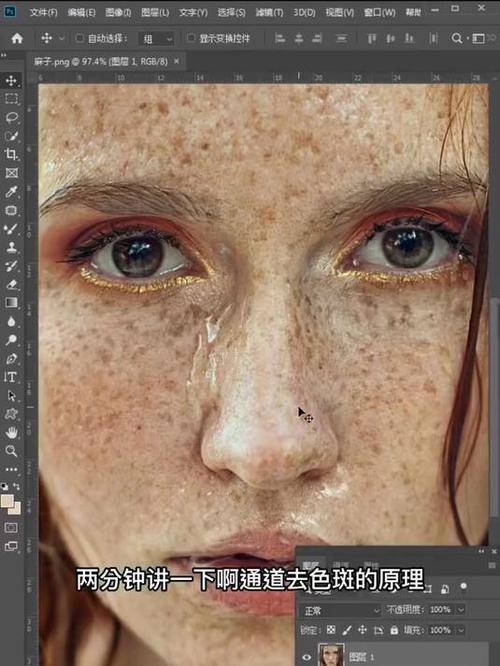Open the 正常 blend mode dropdown
500x666 pixels.
pos(341,610)
